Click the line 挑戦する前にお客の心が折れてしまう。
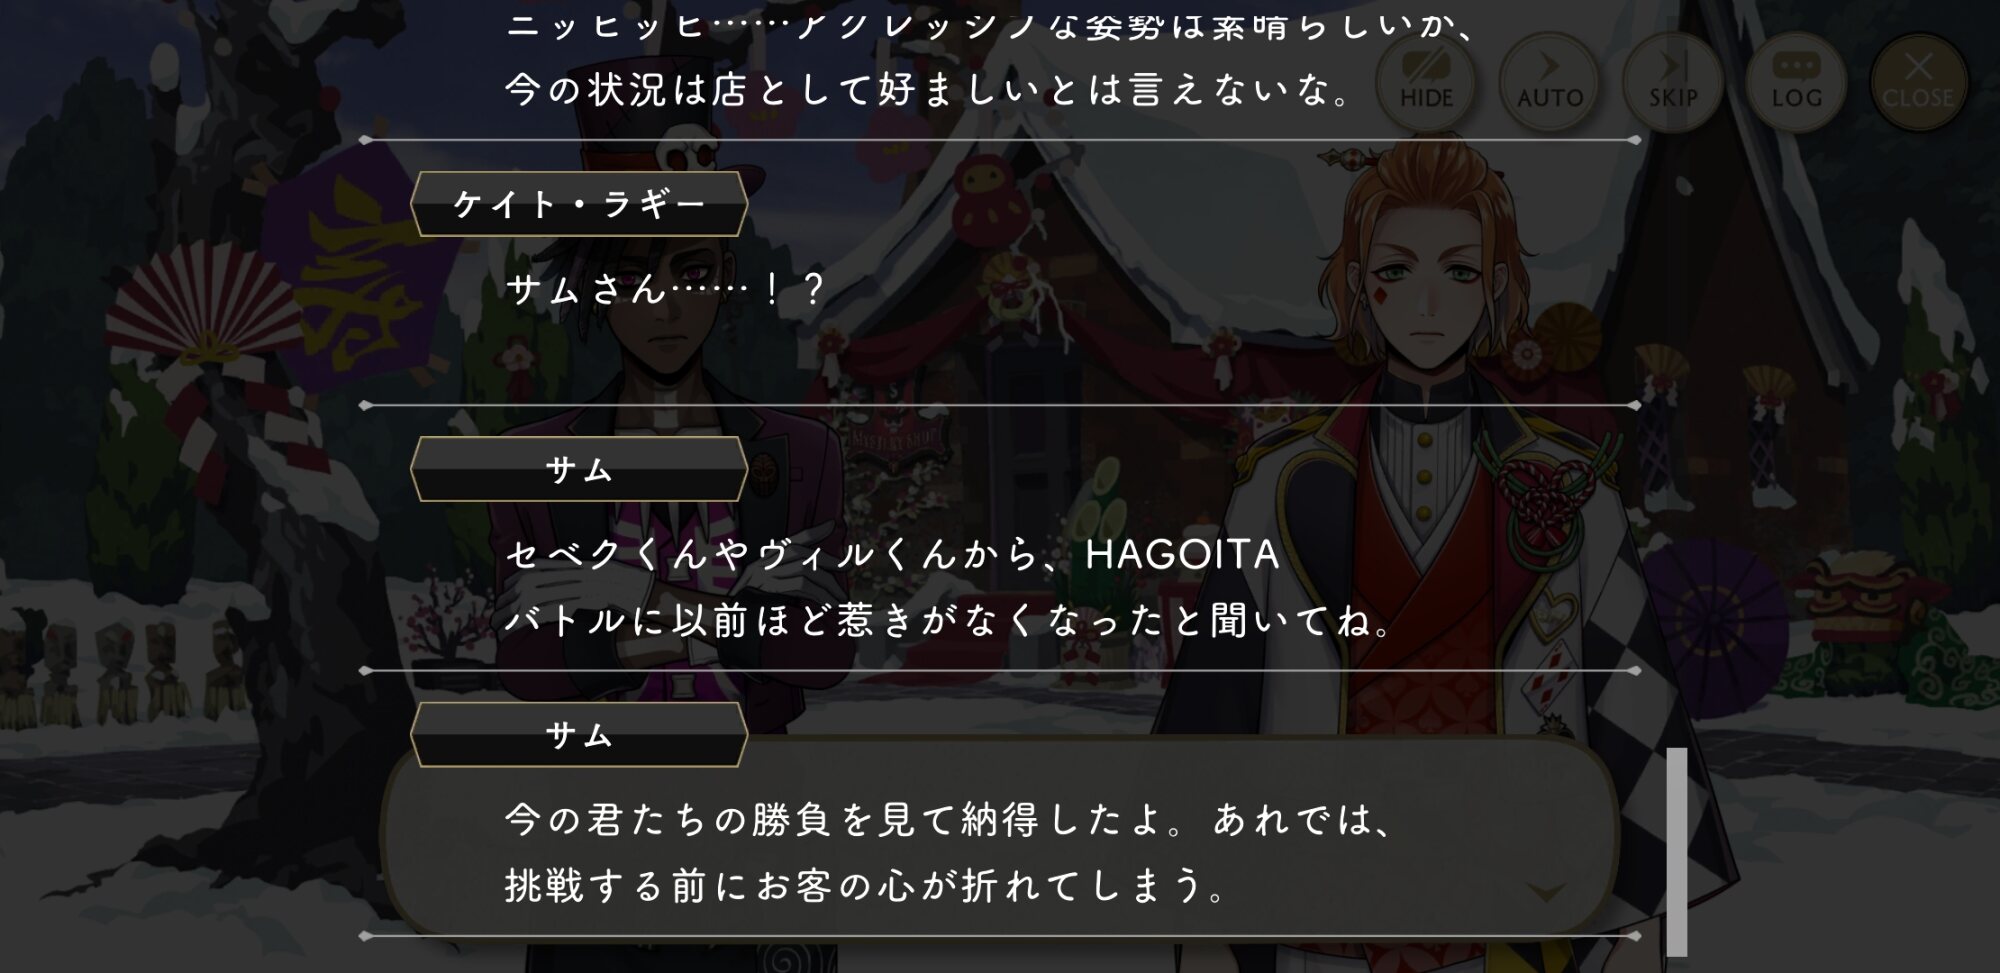The image size is (2000, 973). click(x=866, y=886)
